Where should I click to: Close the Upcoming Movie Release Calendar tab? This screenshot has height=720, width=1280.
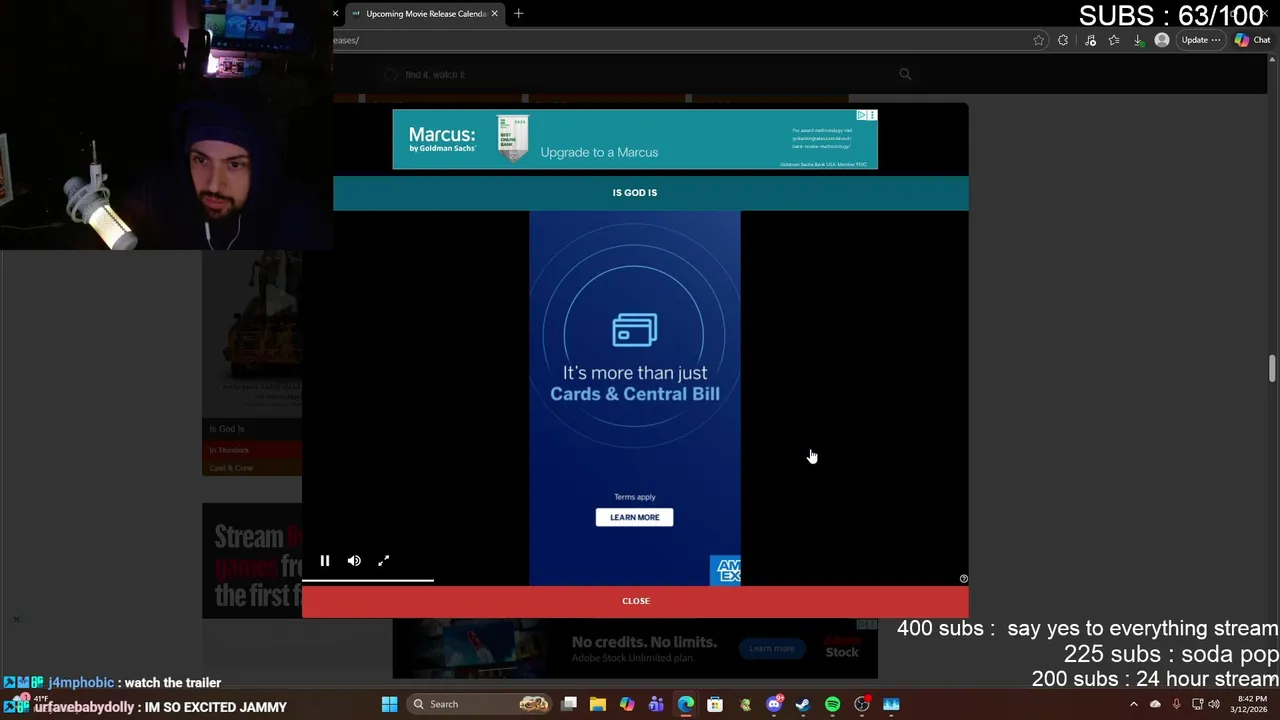tap(494, 14)
